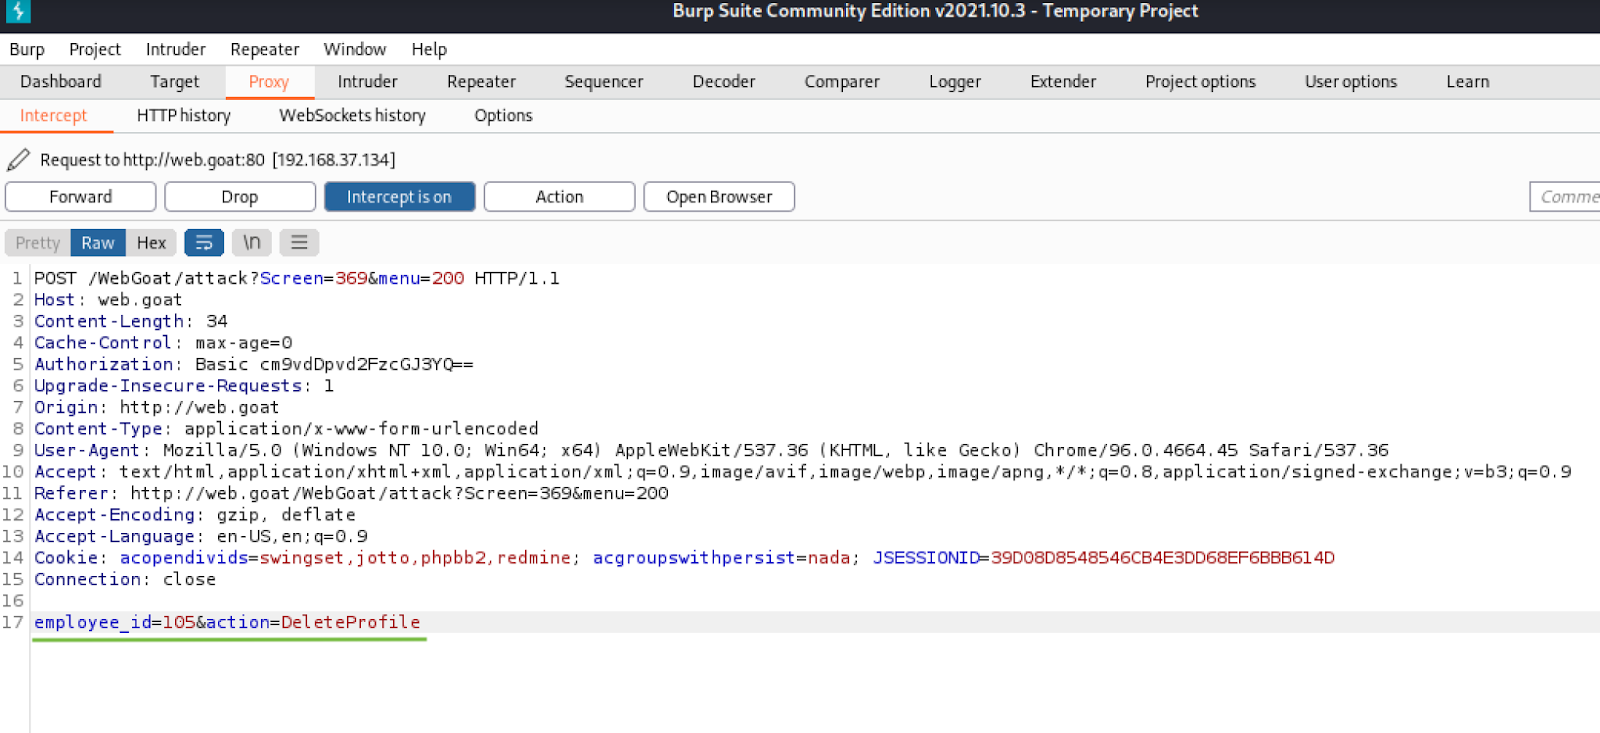Open the Decoder tool tab
The image size is (1600, 733).
pyautogui.click(x=724, y=82)
